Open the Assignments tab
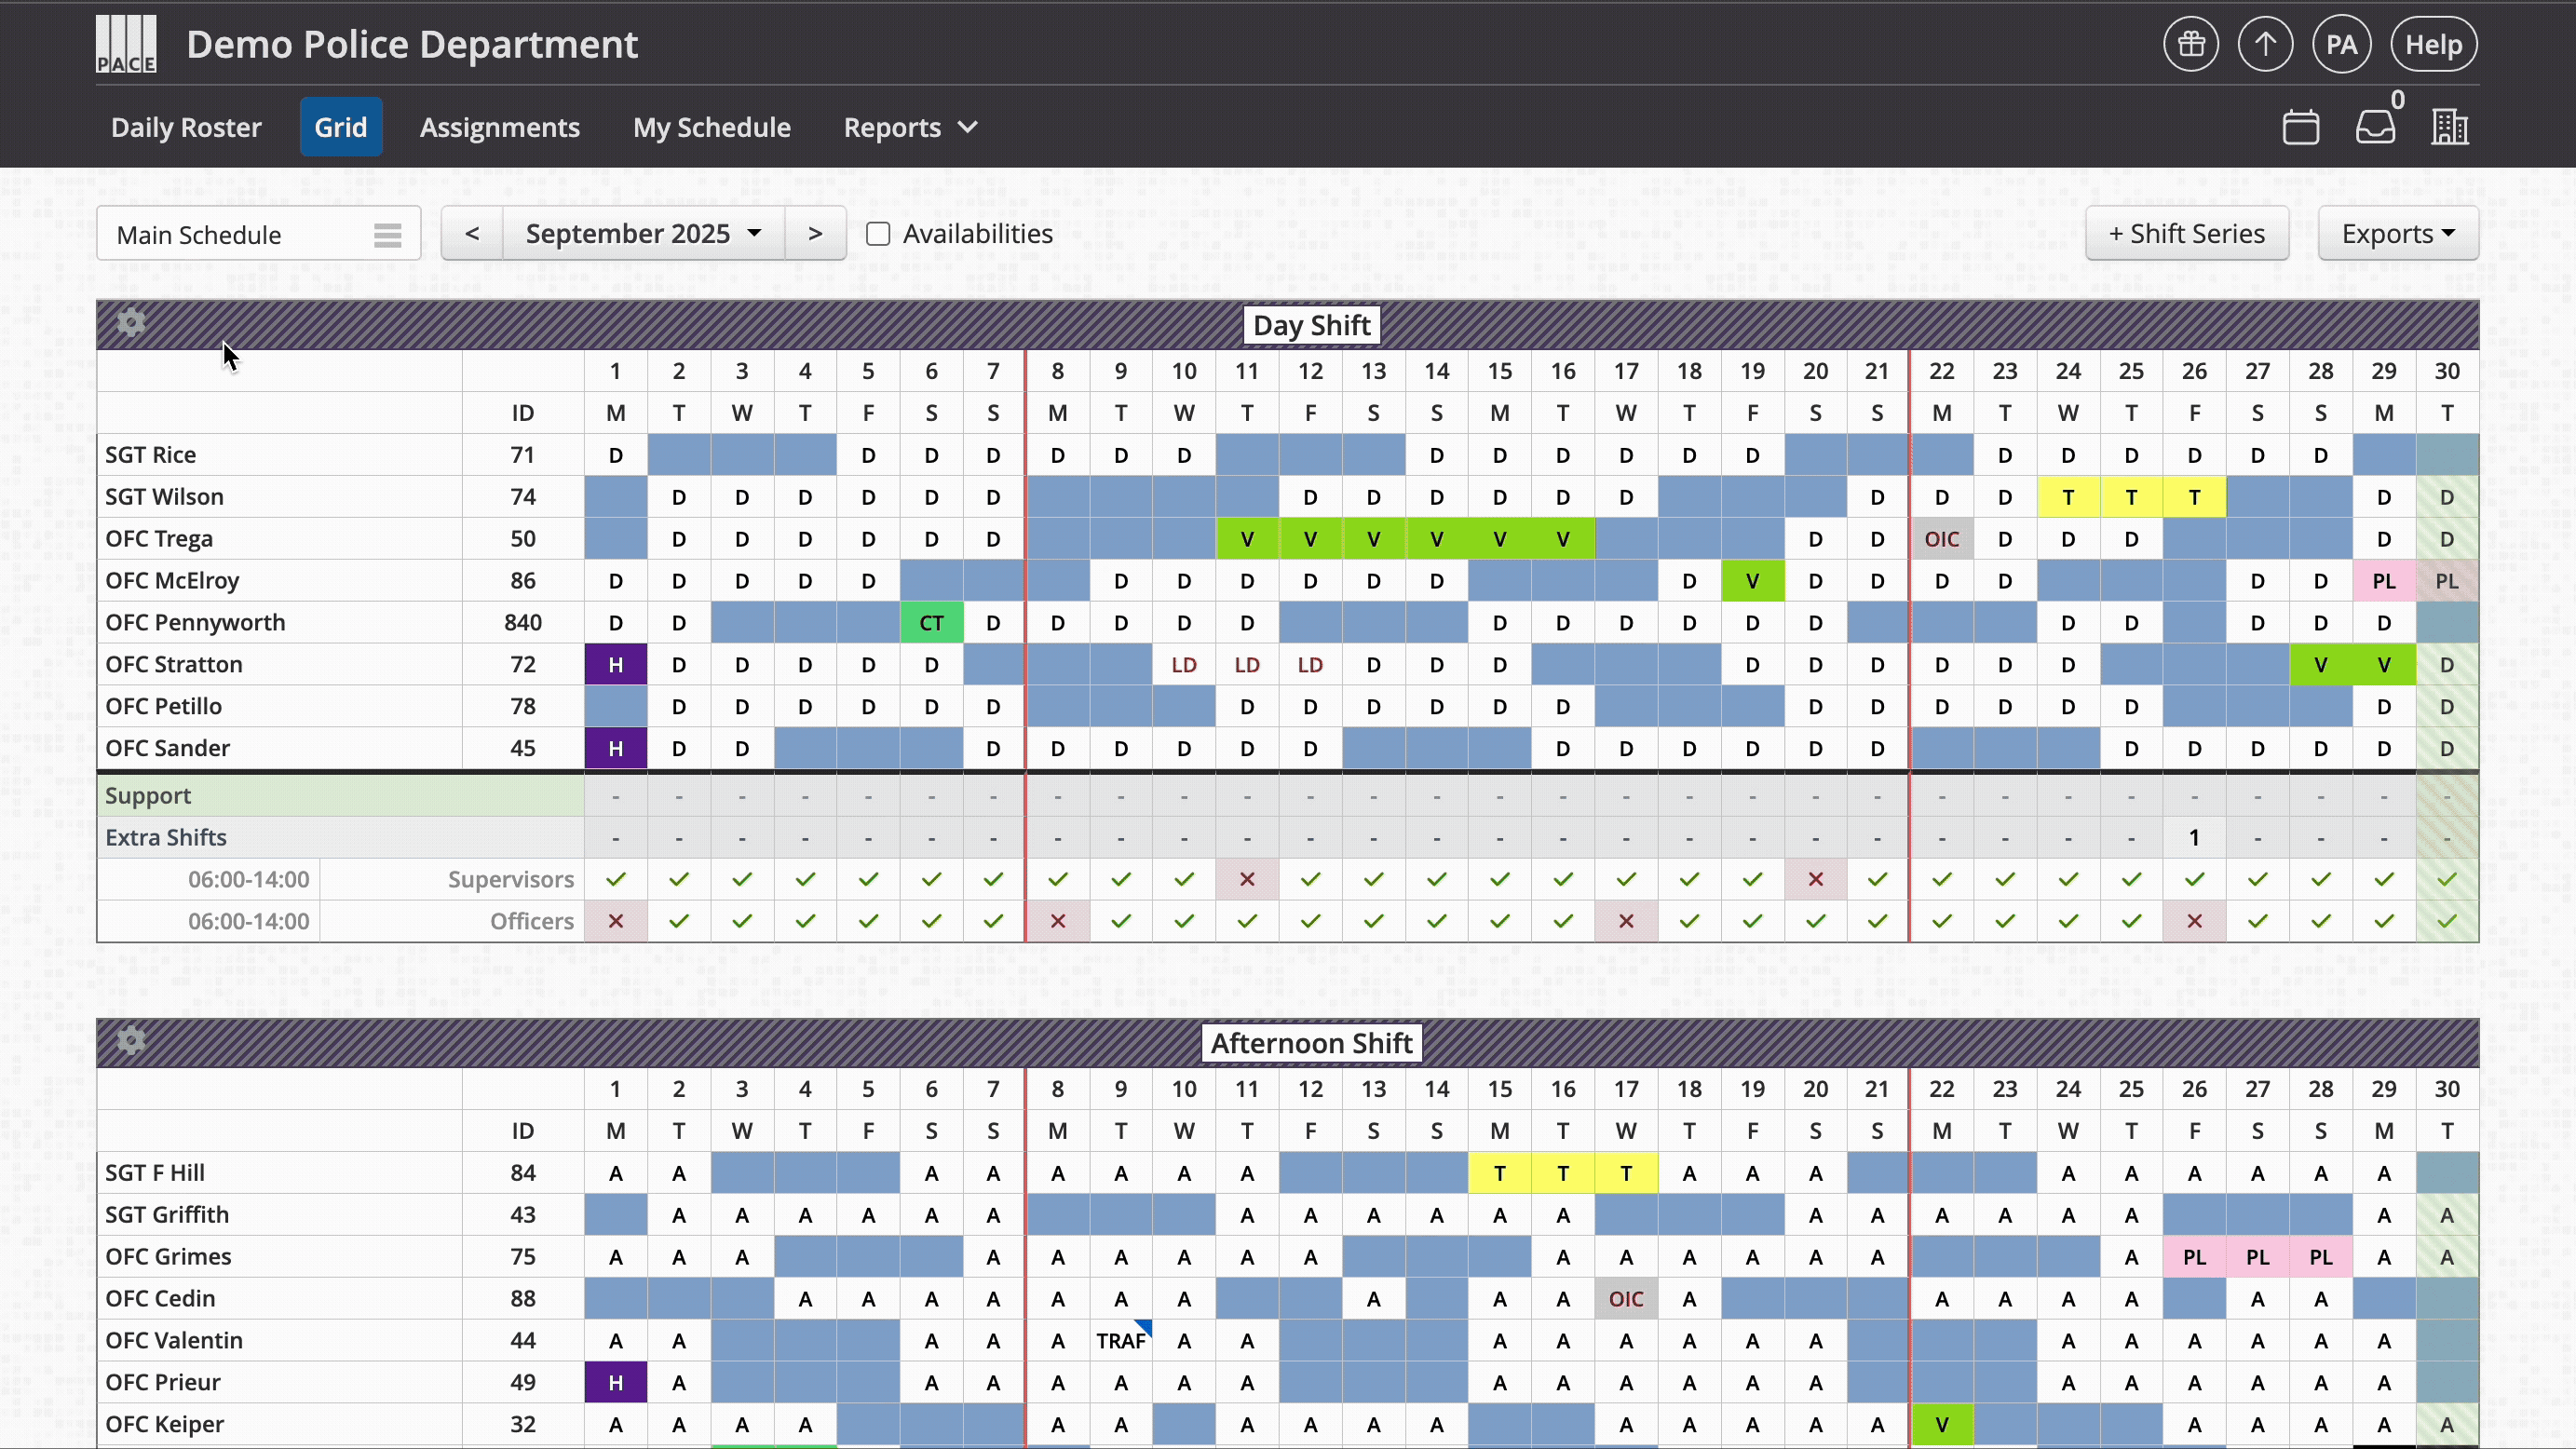2576x1449 pixels. click(499, 128)
